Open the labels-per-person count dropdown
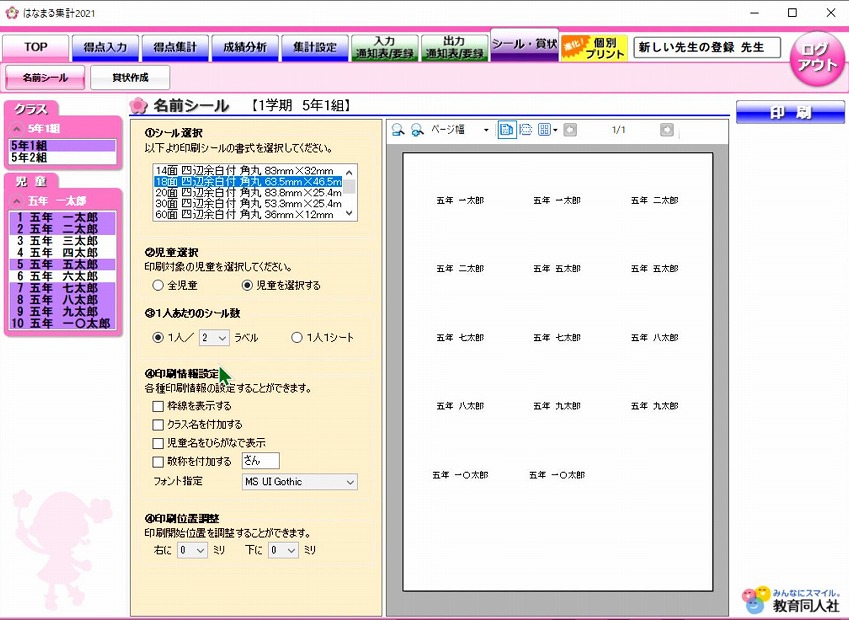Image resolution: width=849 pixels, height=620 pixels. coord(214,338)
